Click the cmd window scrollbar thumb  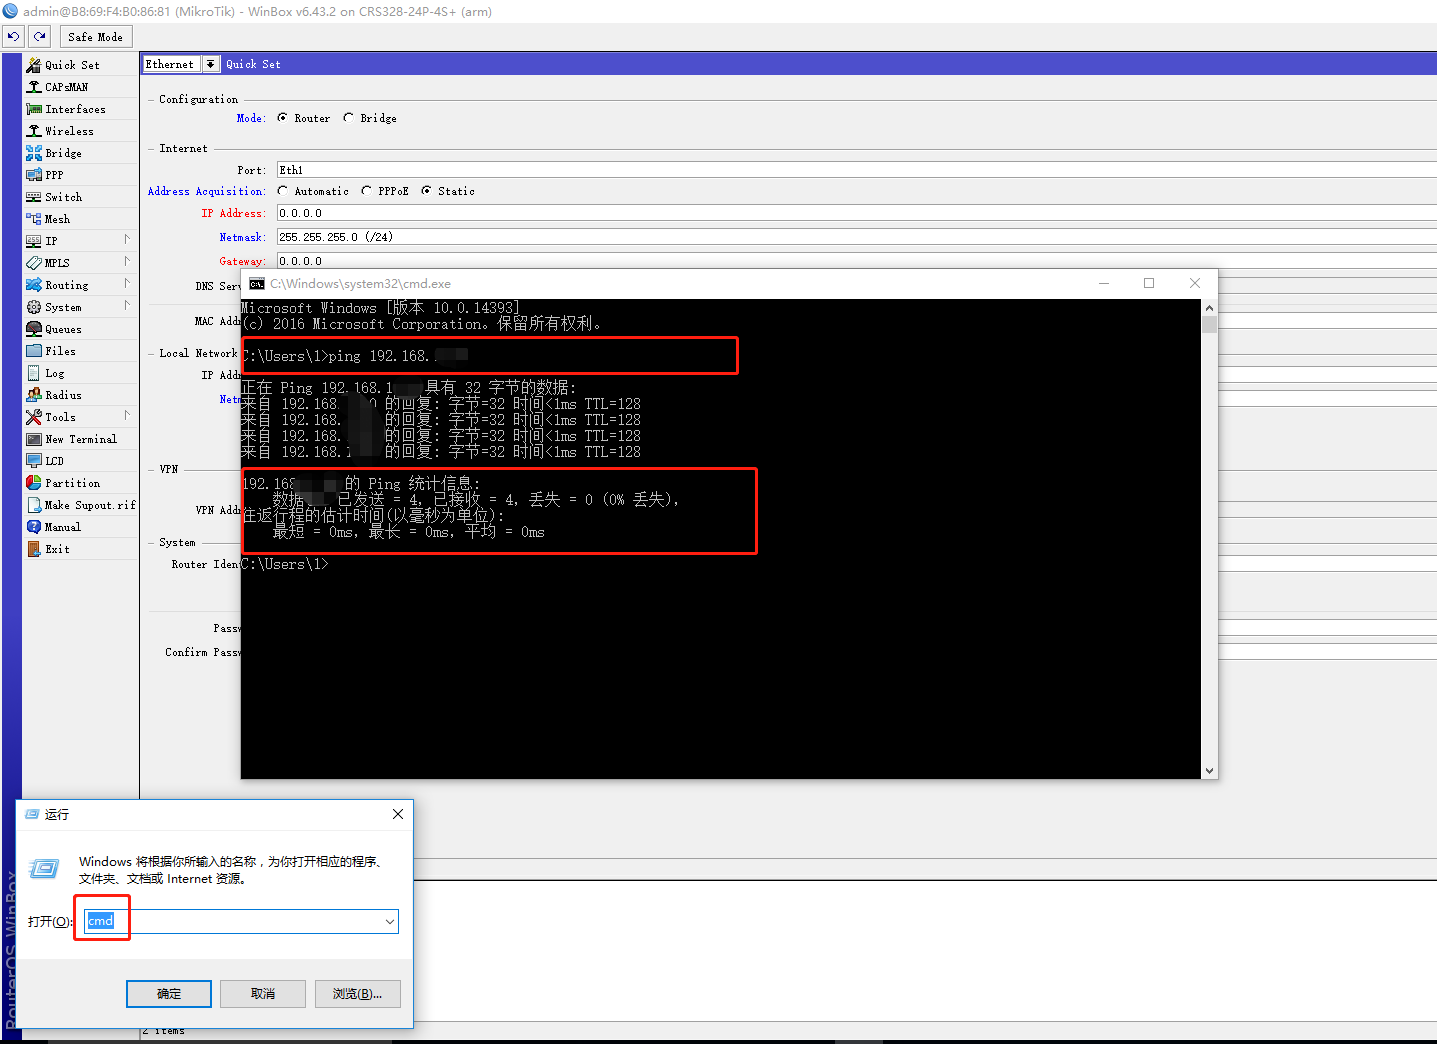click(1210, 325)
